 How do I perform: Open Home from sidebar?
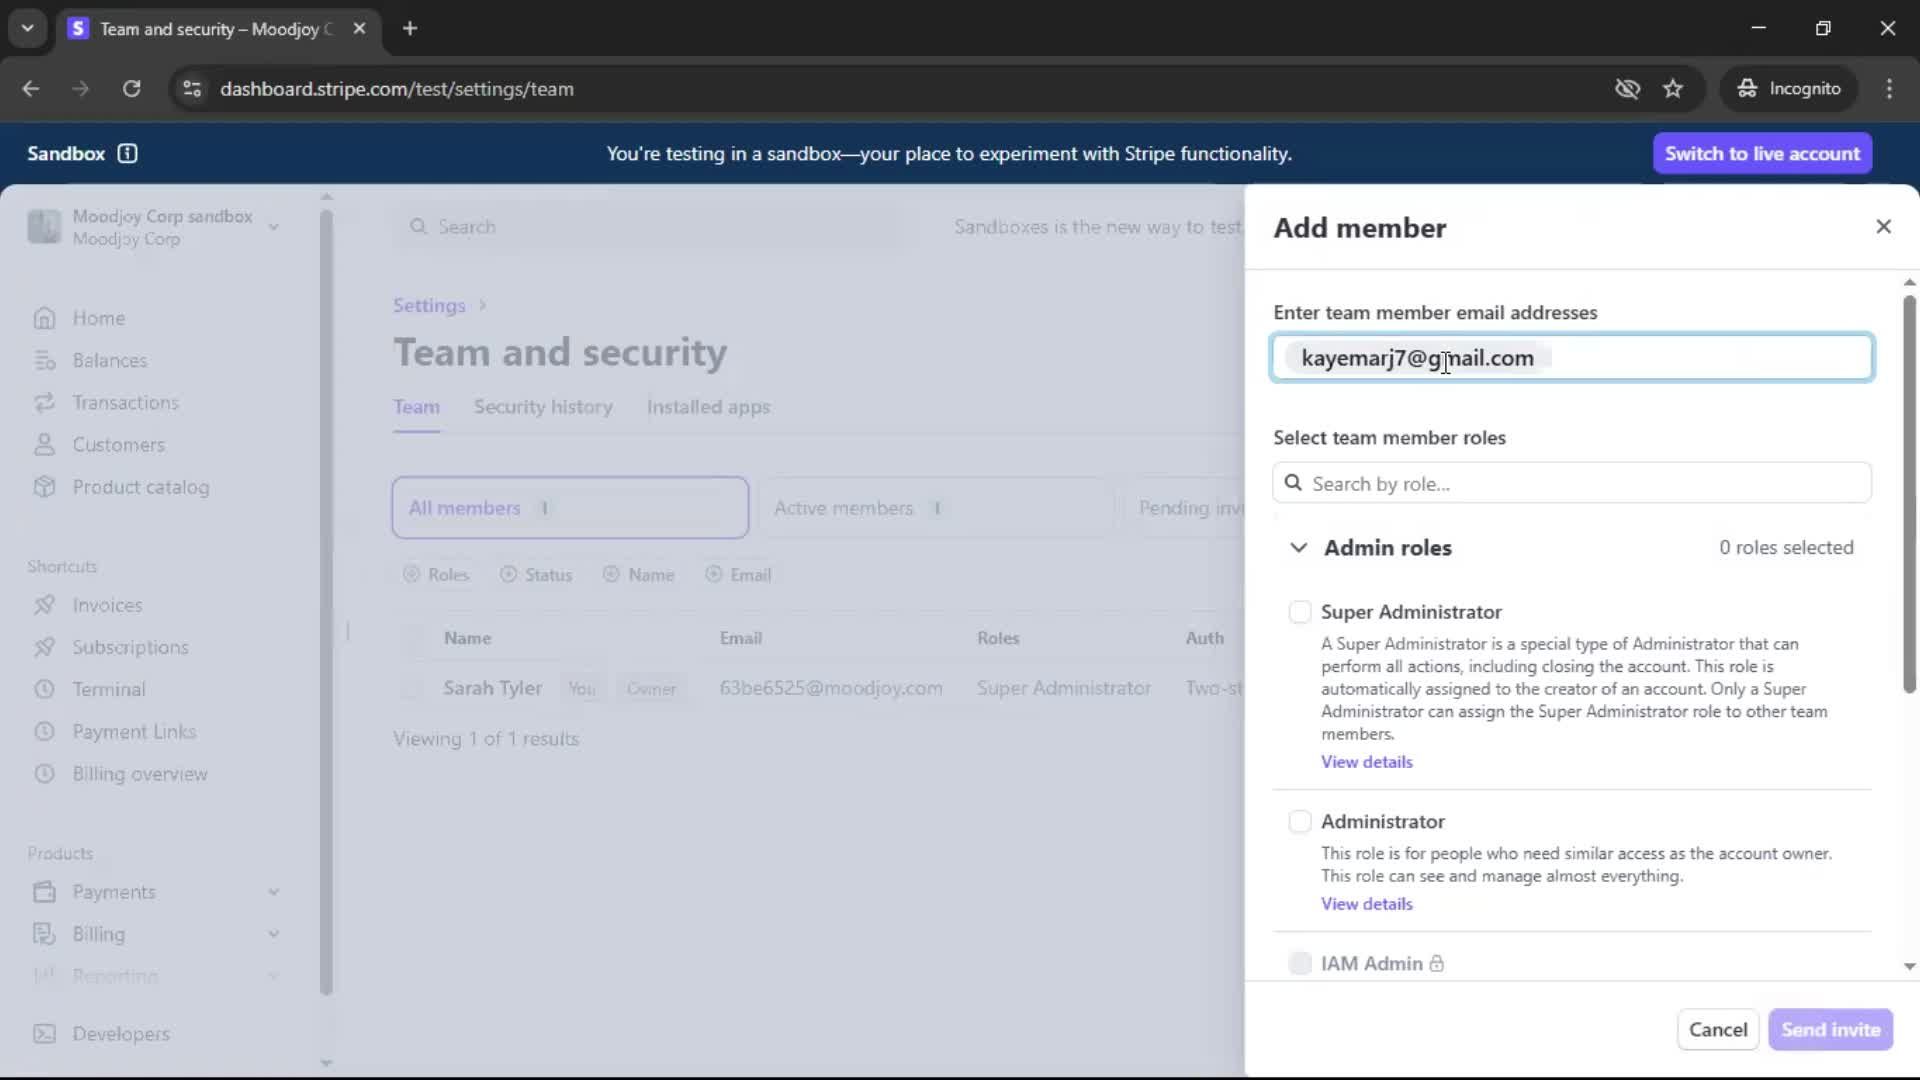(98, 318)
